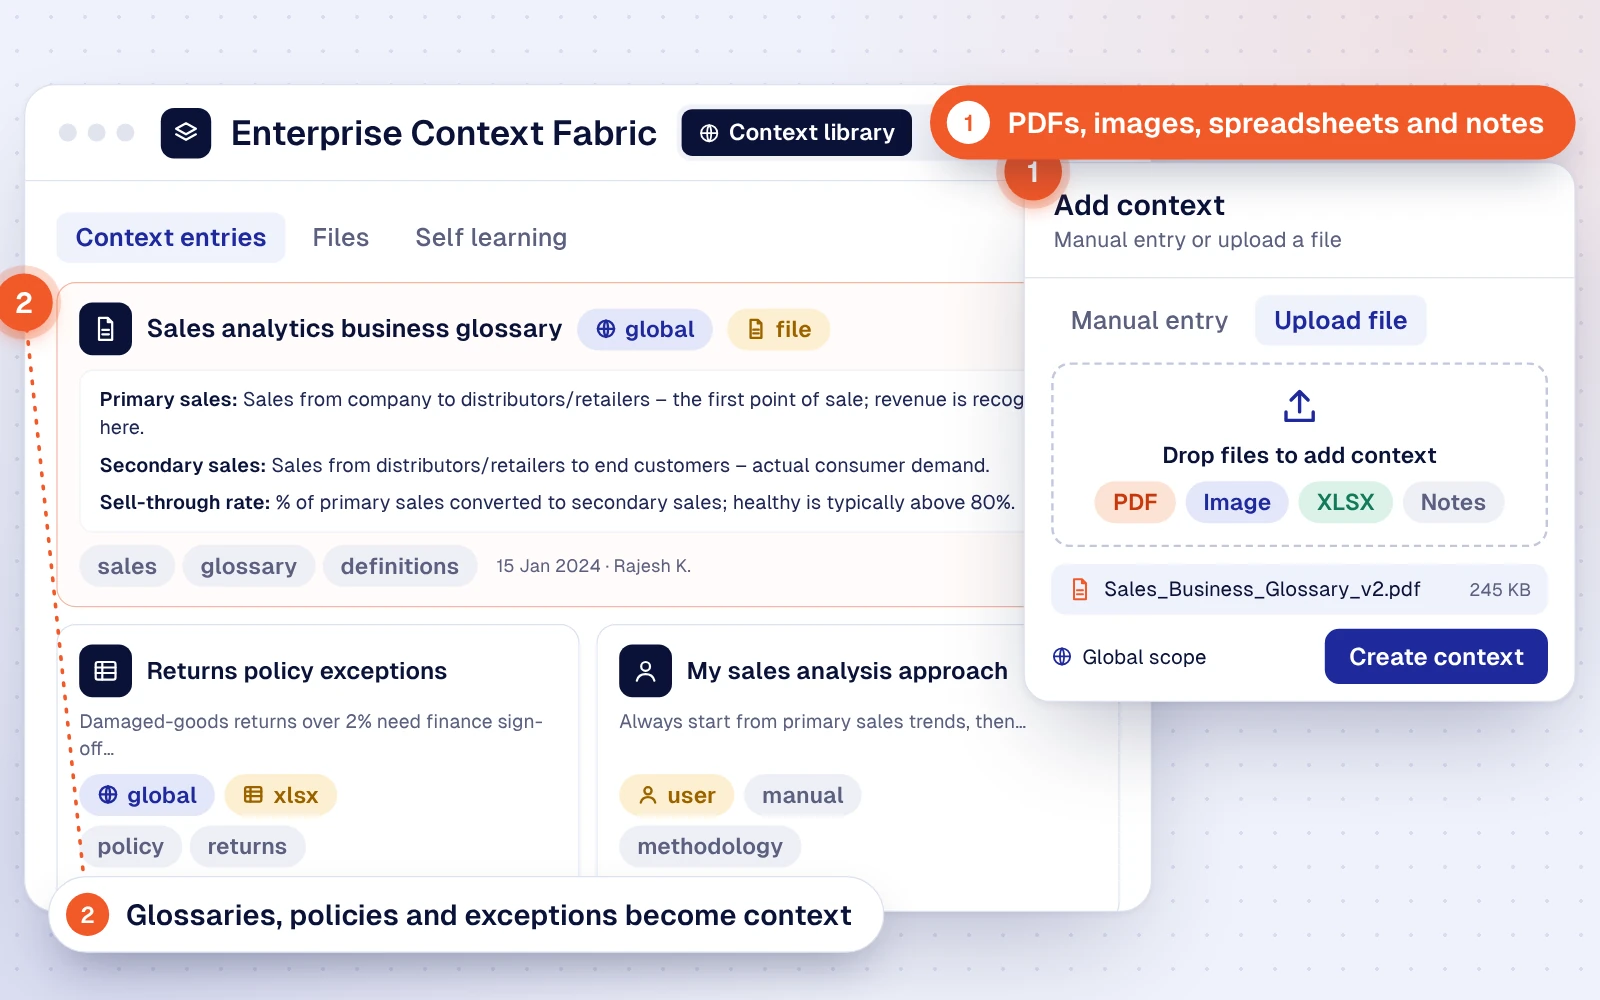Open the Files tab
This screenshot has height=1000, width=1600.
(x=341, y=238)
